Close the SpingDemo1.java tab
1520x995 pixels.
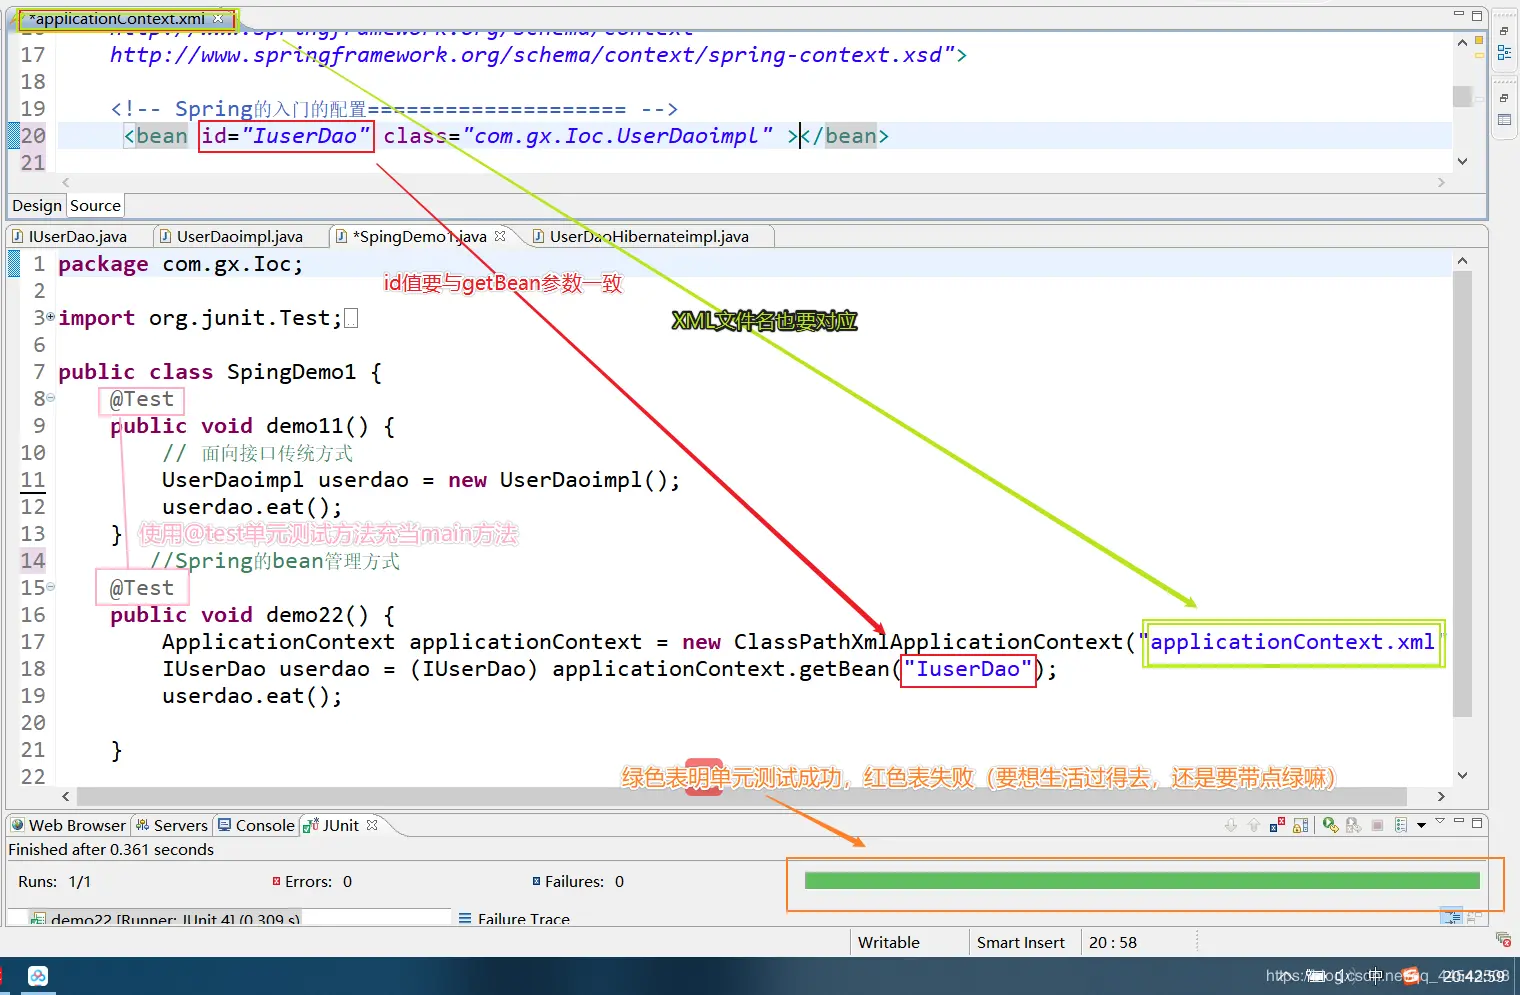(x=500, y=236)
